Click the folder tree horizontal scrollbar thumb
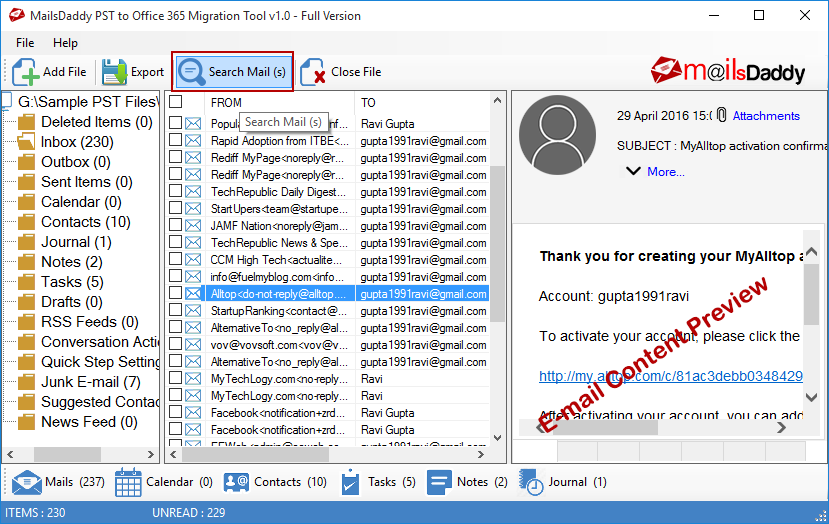Screen dimensions: 829x524 67,454
